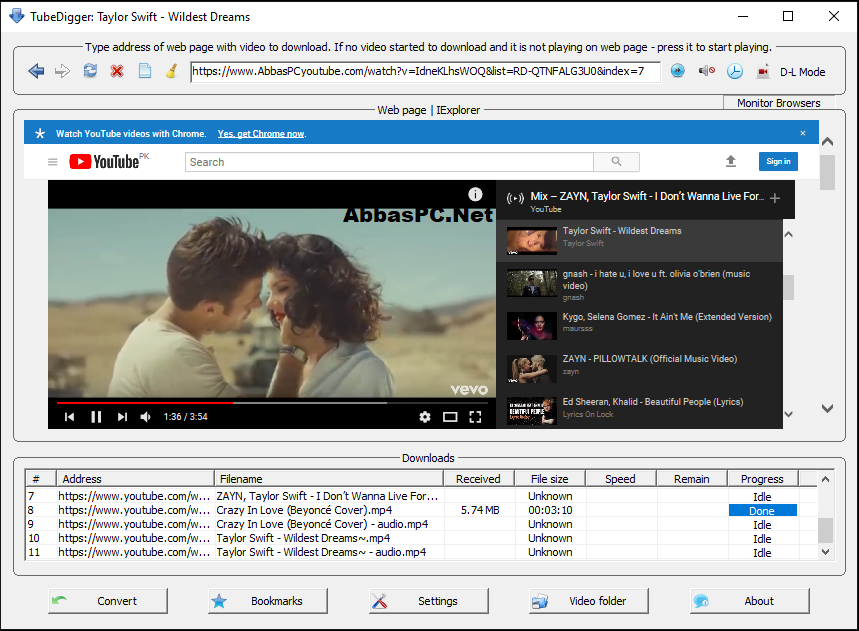The image size is (859, 631).
Task: Go back with the blue arrow
Action: [36, 71]
